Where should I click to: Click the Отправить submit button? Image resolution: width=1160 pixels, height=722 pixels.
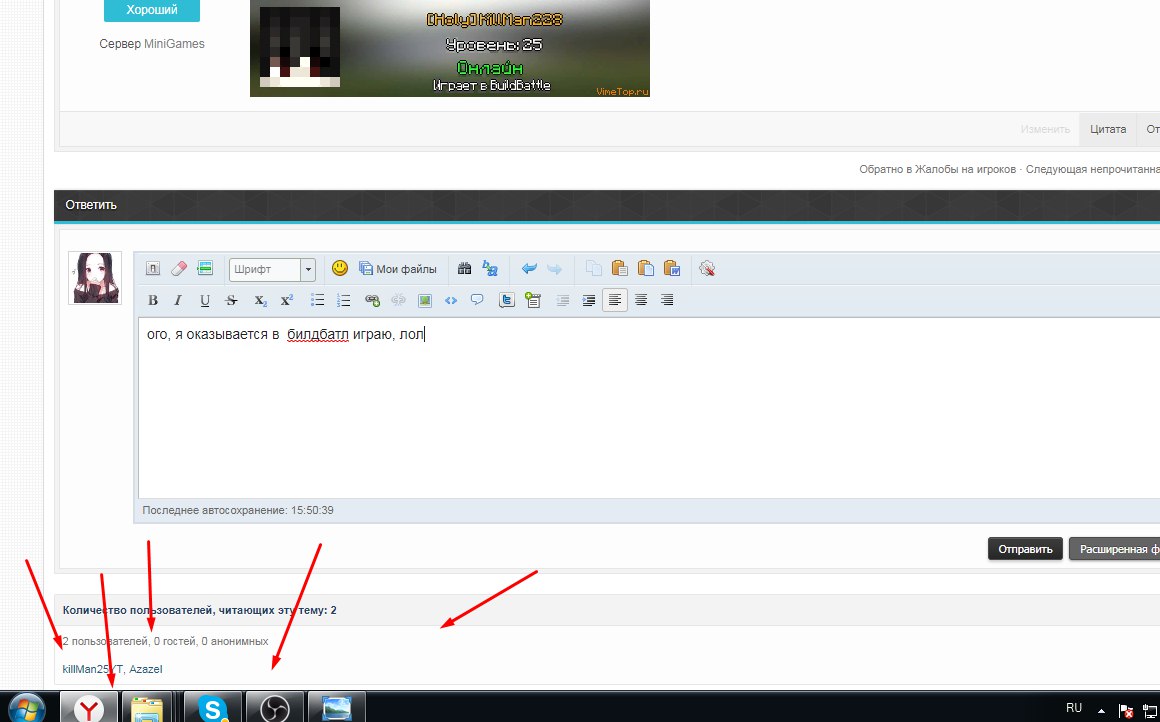[x=1025, y=549]
